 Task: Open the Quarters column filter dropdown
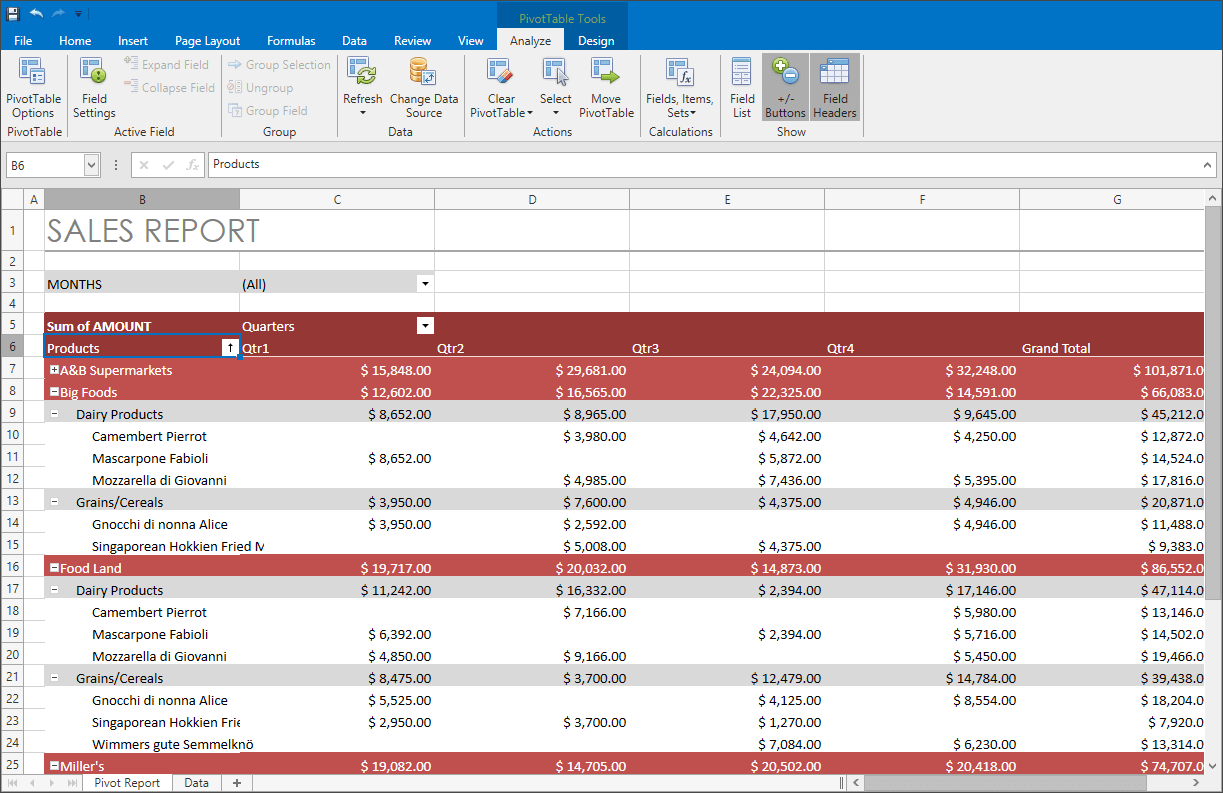point(426,326)
